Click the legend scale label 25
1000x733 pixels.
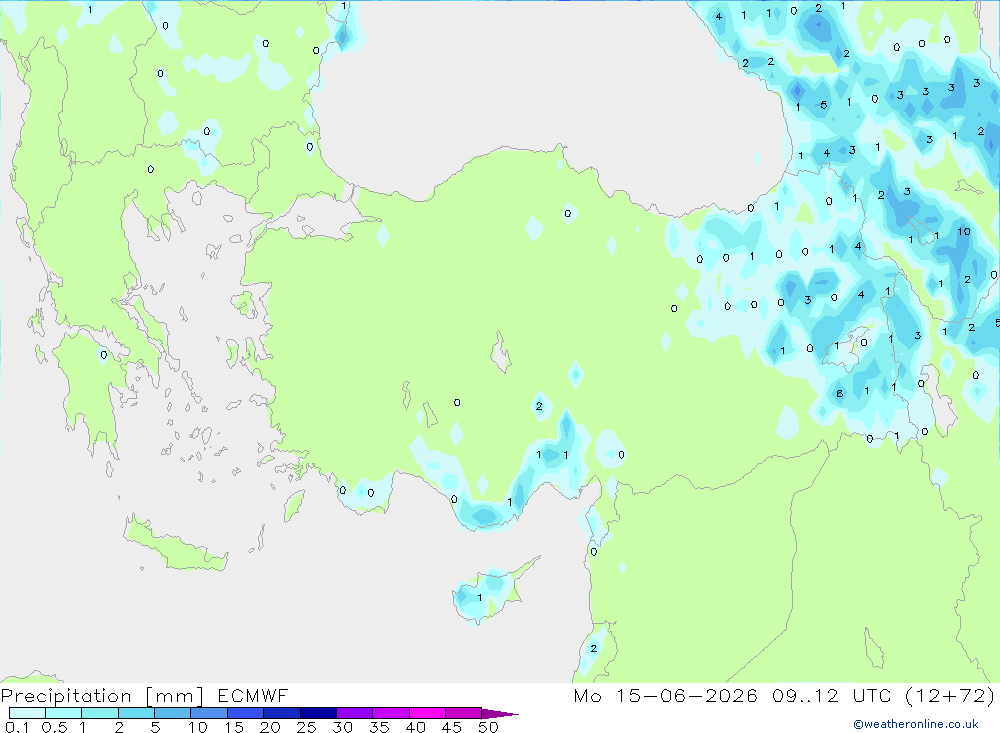click(307, 727)
